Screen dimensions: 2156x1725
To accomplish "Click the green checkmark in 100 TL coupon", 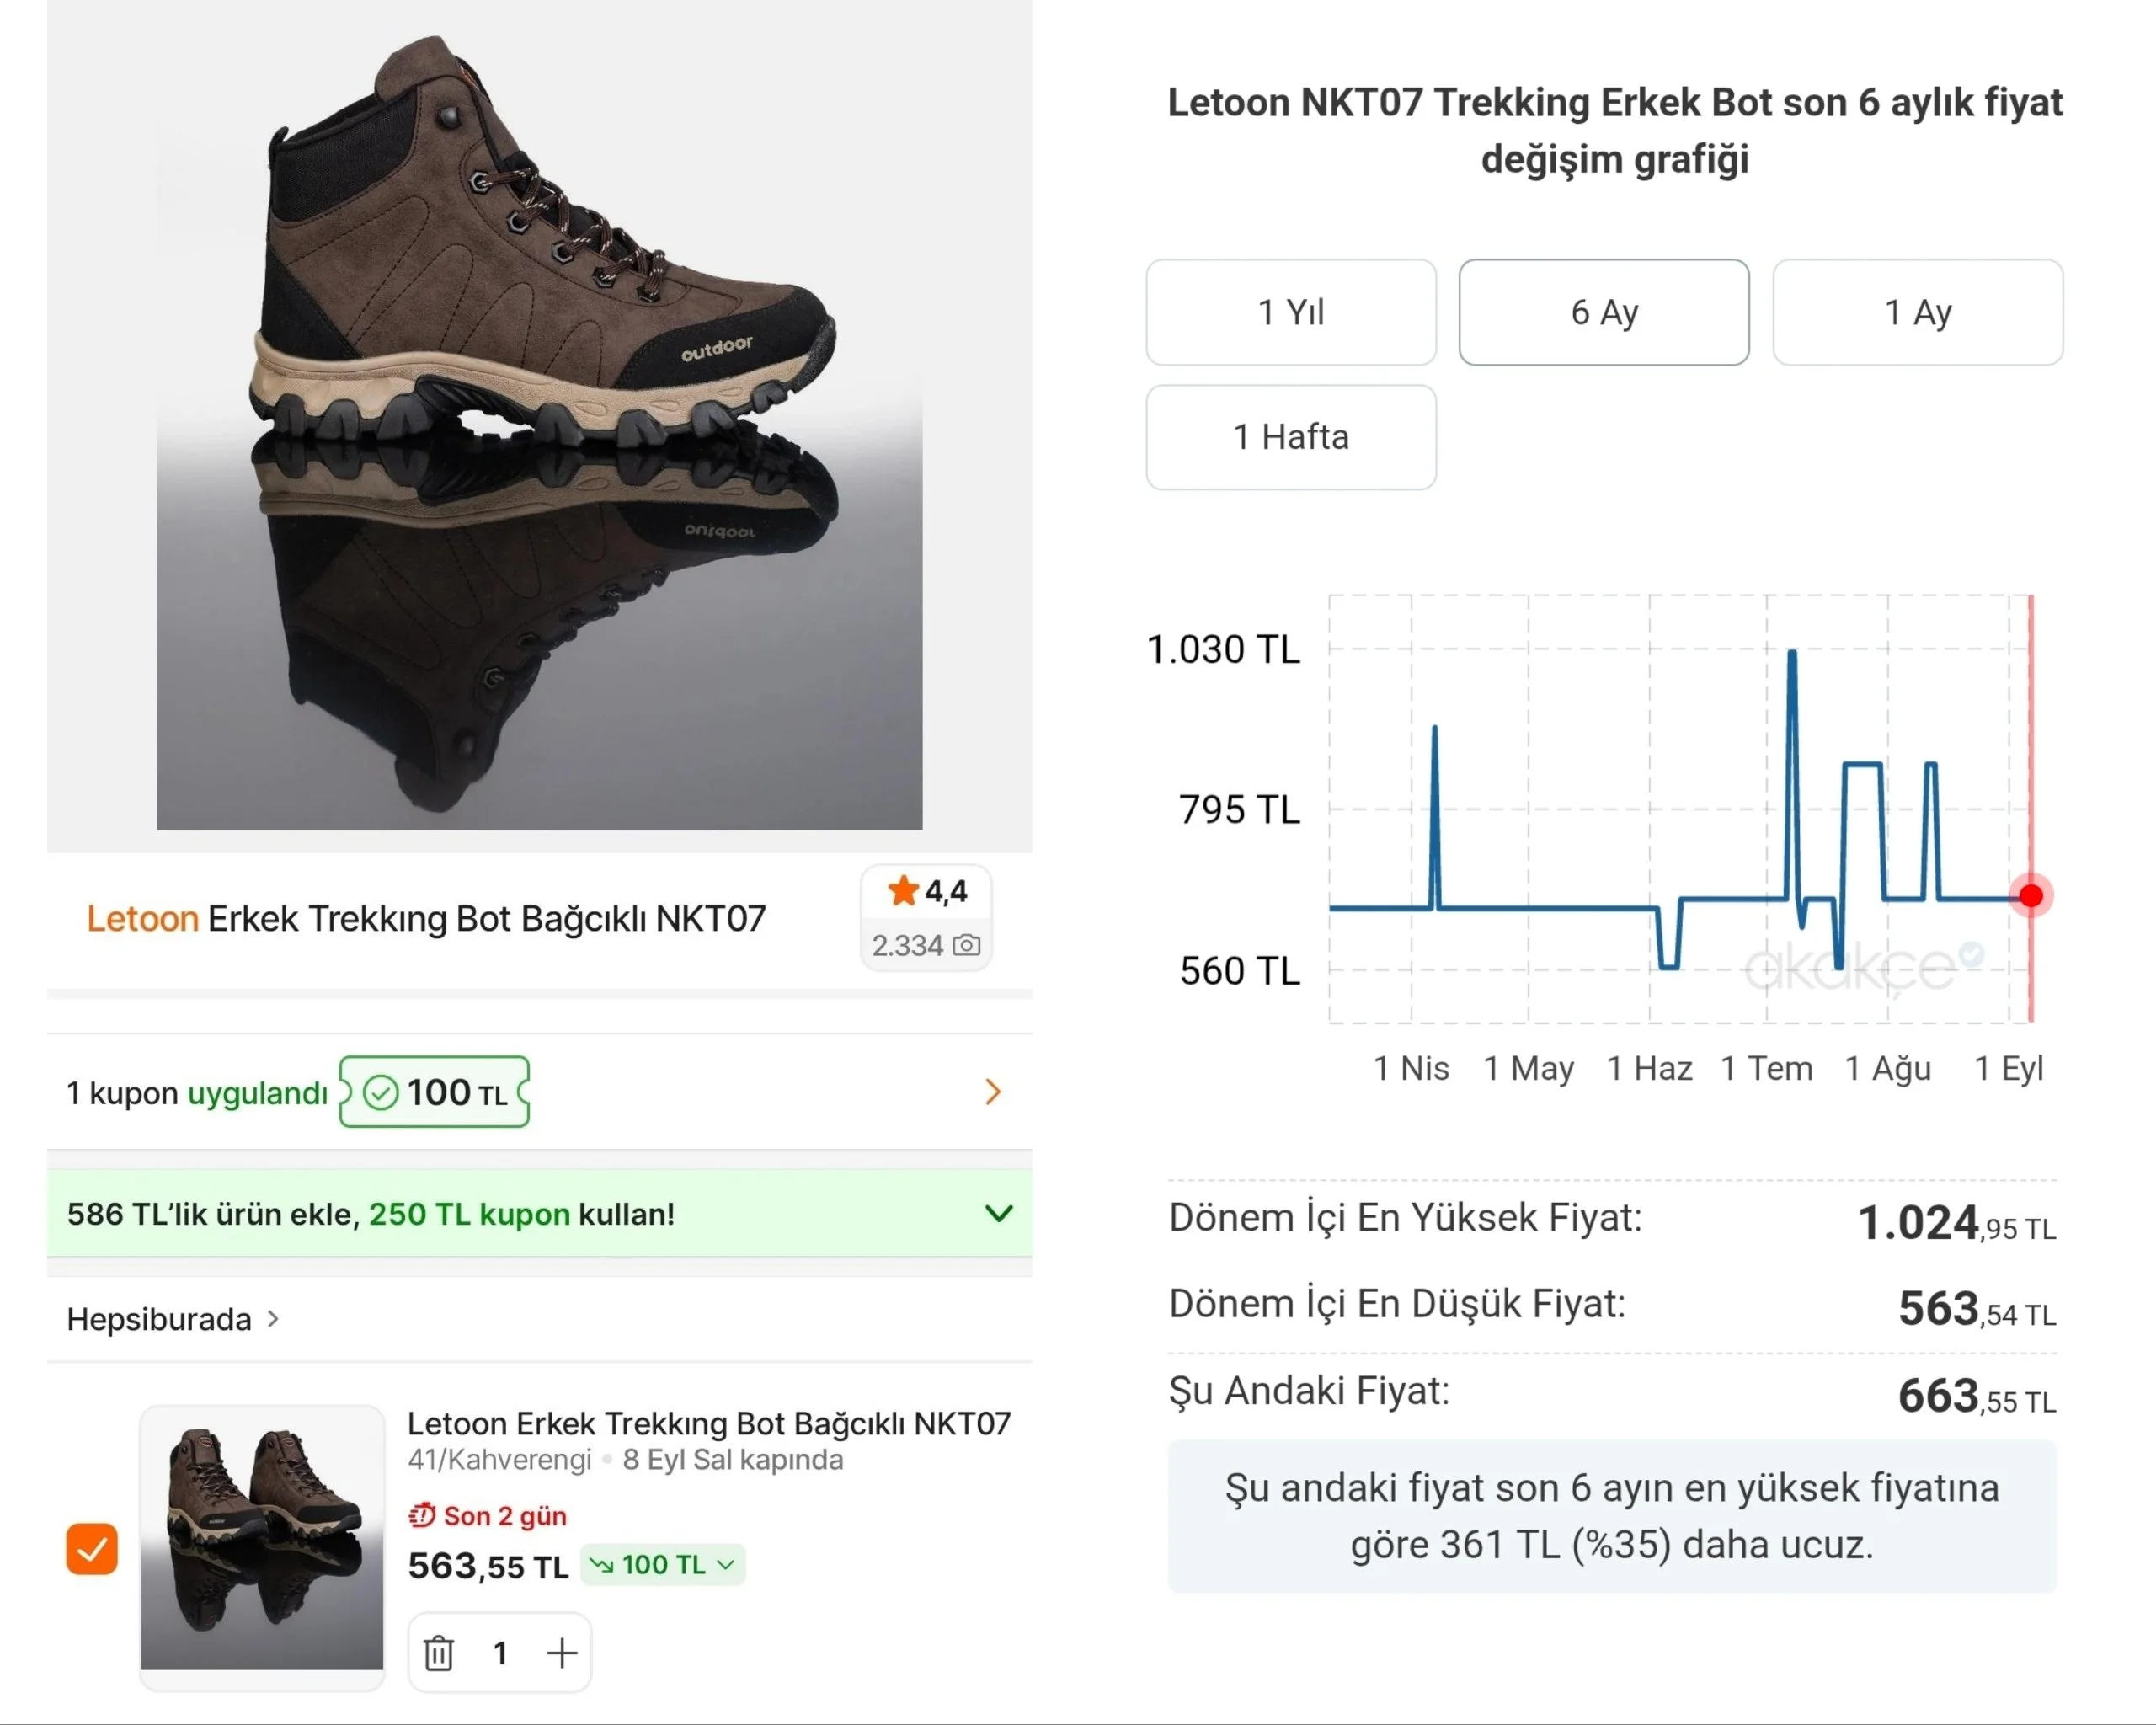I will tap(380, 1092).
